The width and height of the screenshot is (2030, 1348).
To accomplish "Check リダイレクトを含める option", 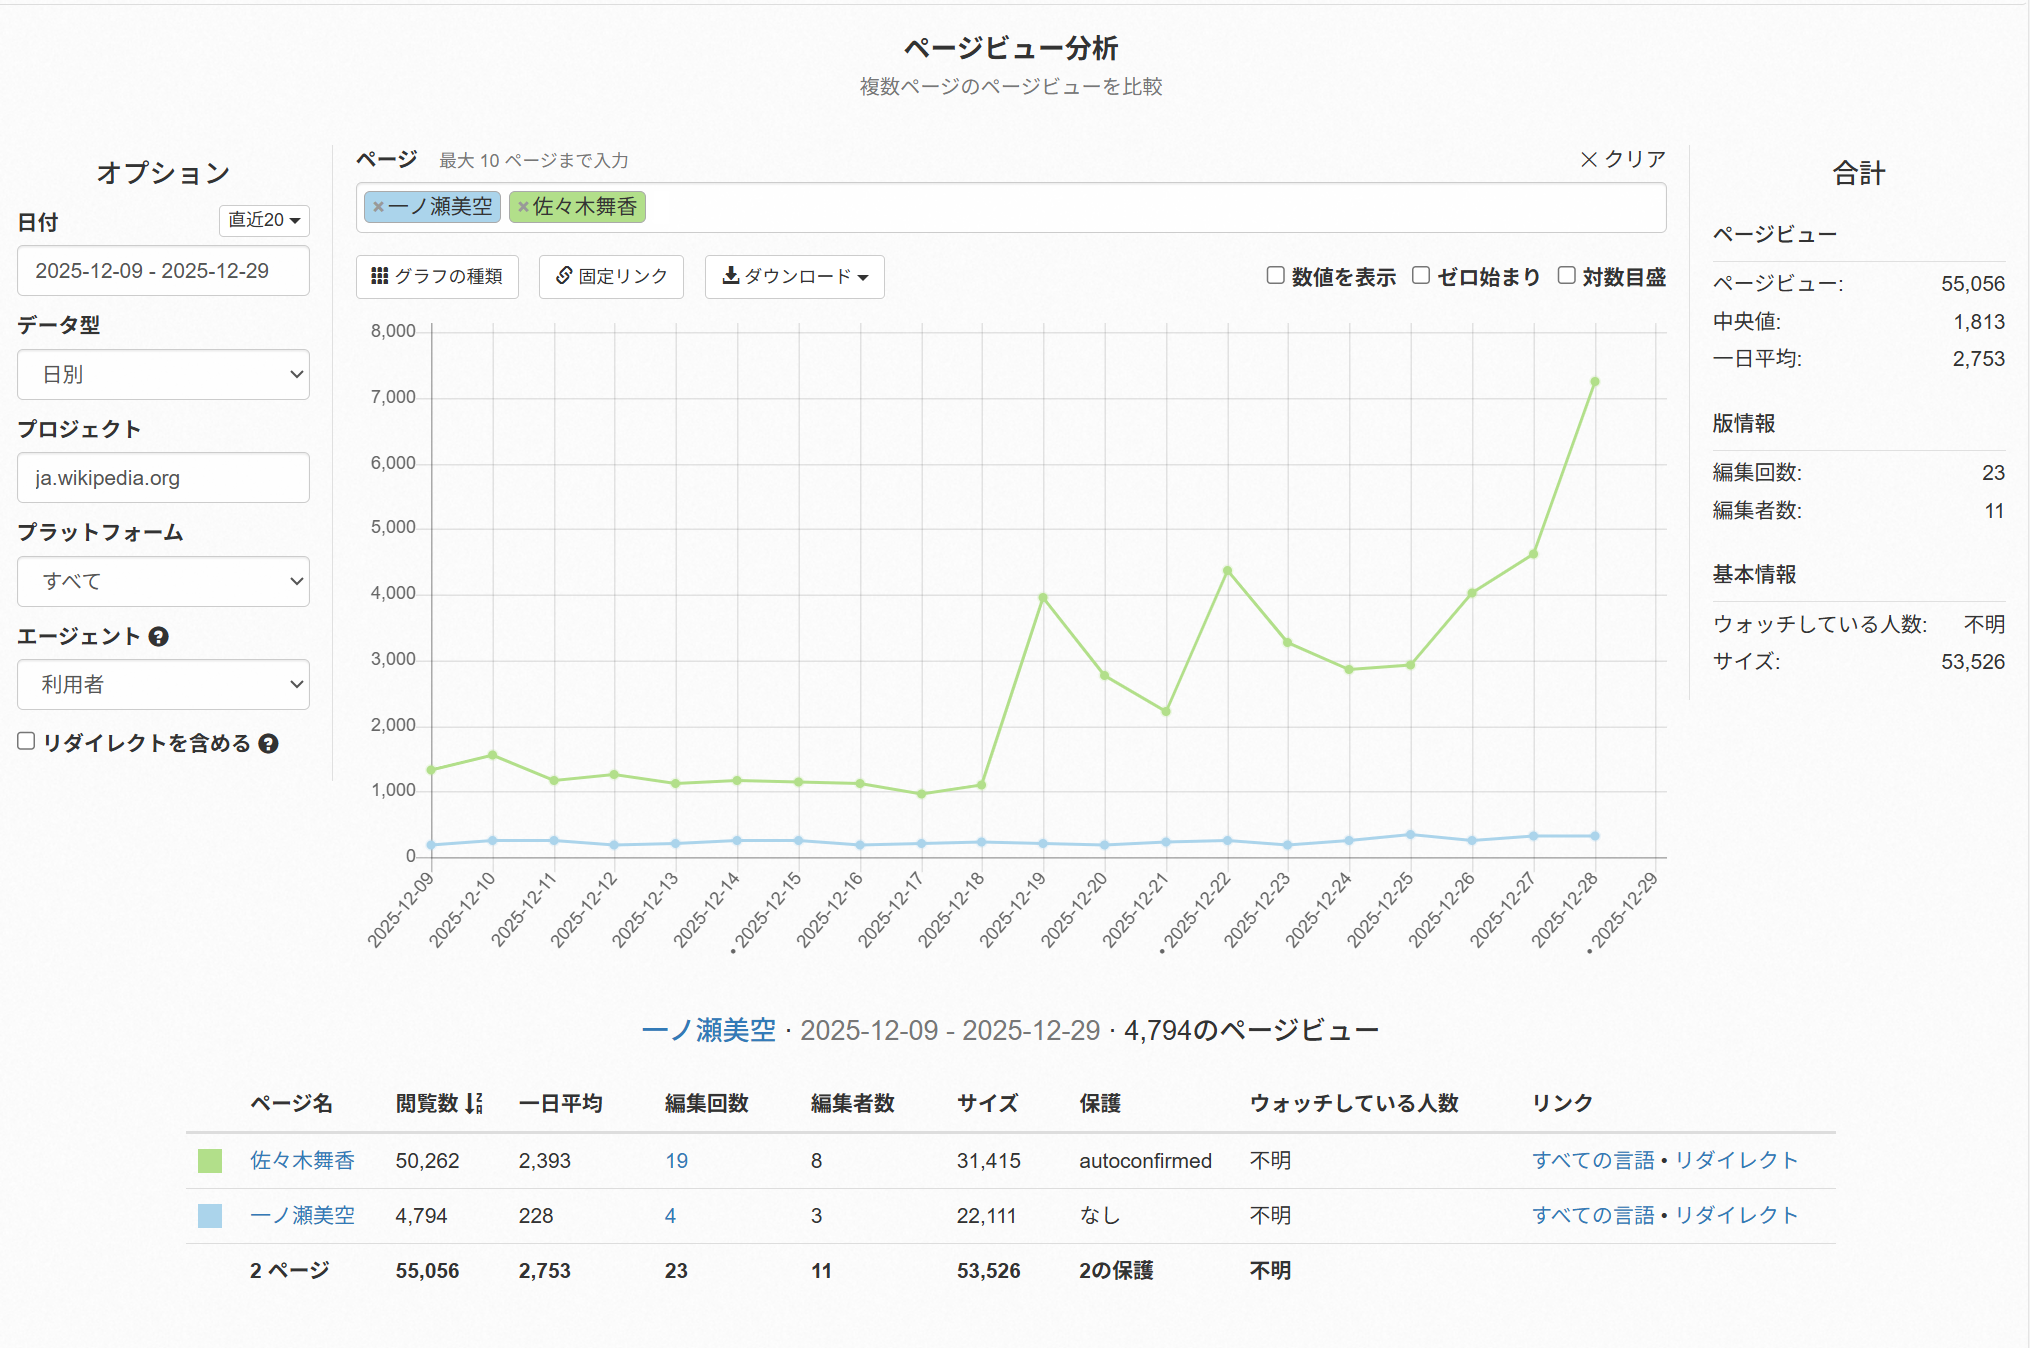I will 27,741.
